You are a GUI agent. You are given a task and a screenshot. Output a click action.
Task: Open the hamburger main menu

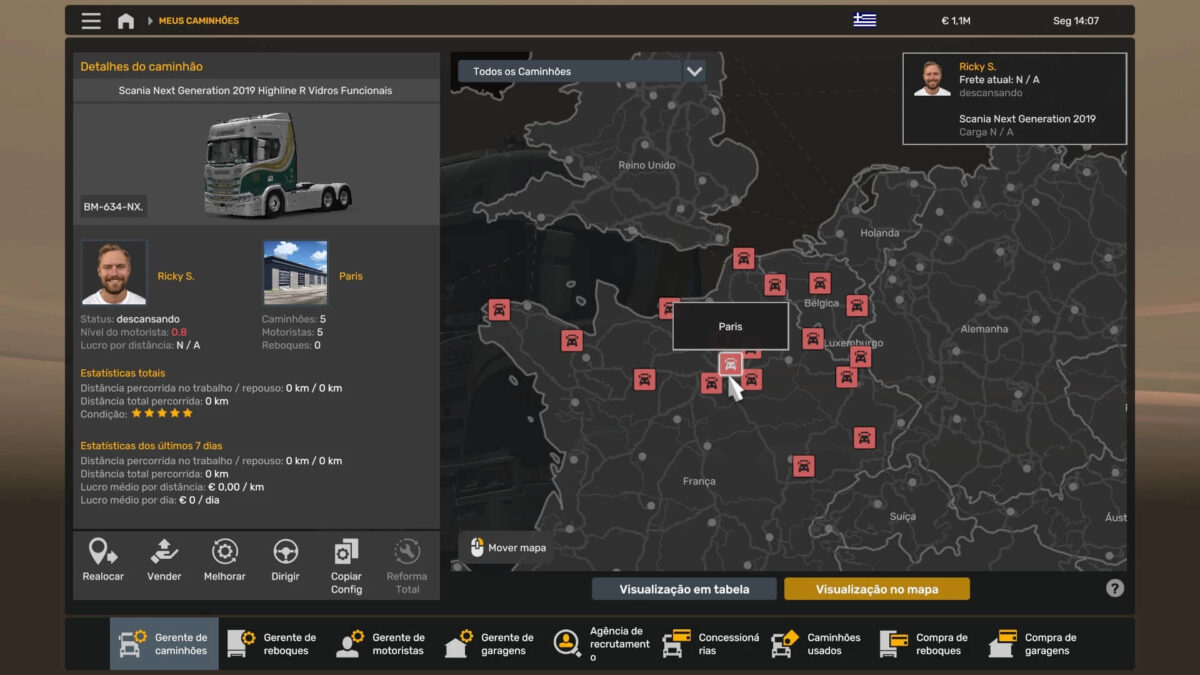click(91, 21)
